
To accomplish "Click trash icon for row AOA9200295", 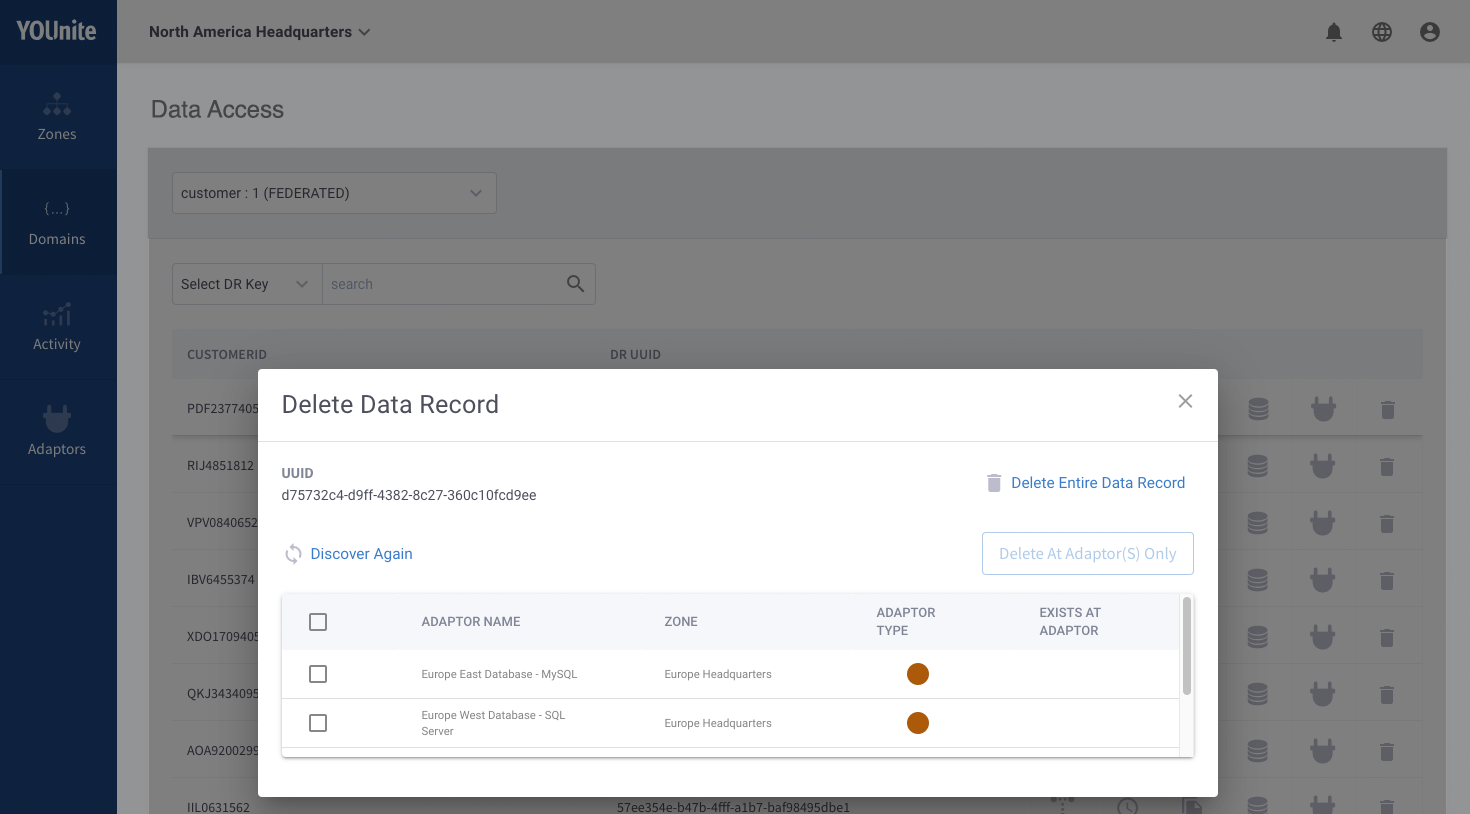I will click(x=1387, y=751).
